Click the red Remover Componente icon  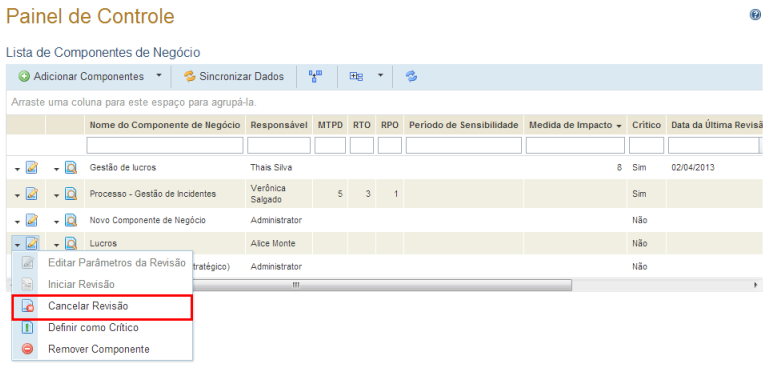tap(28, 349)
